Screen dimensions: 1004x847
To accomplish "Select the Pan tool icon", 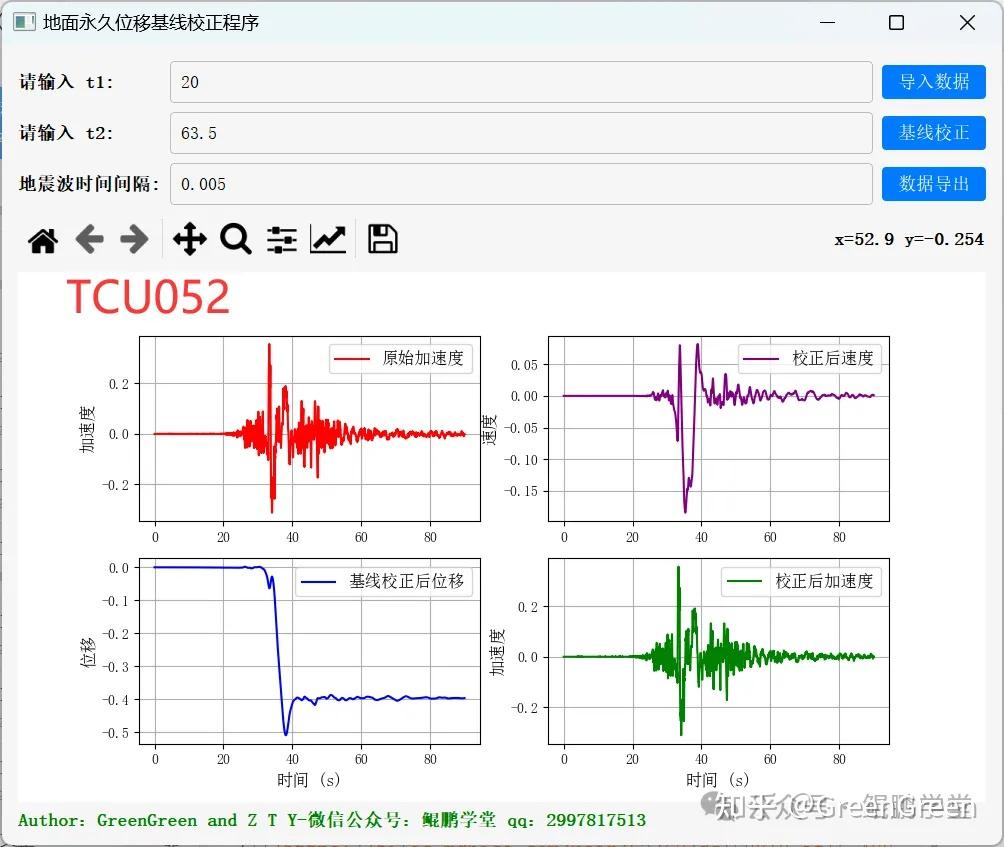I will 189,239.
